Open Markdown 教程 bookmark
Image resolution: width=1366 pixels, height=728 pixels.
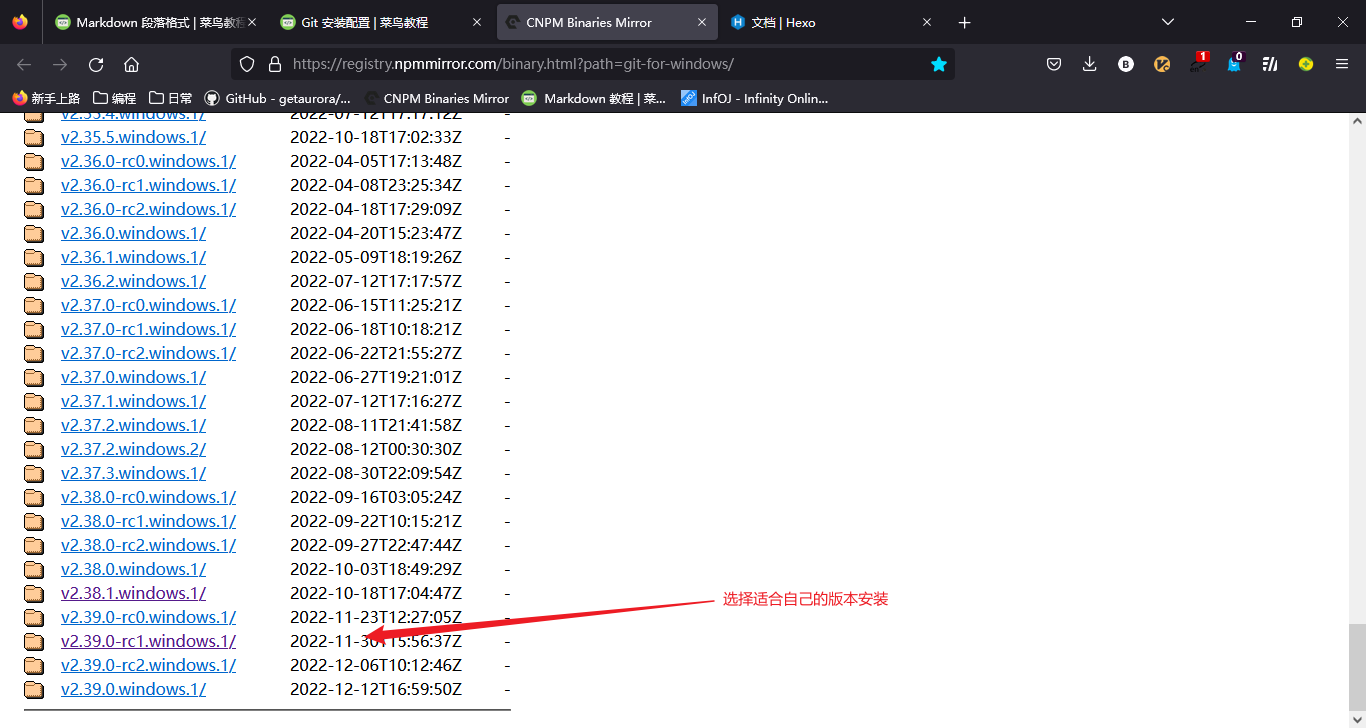[594, 98]
